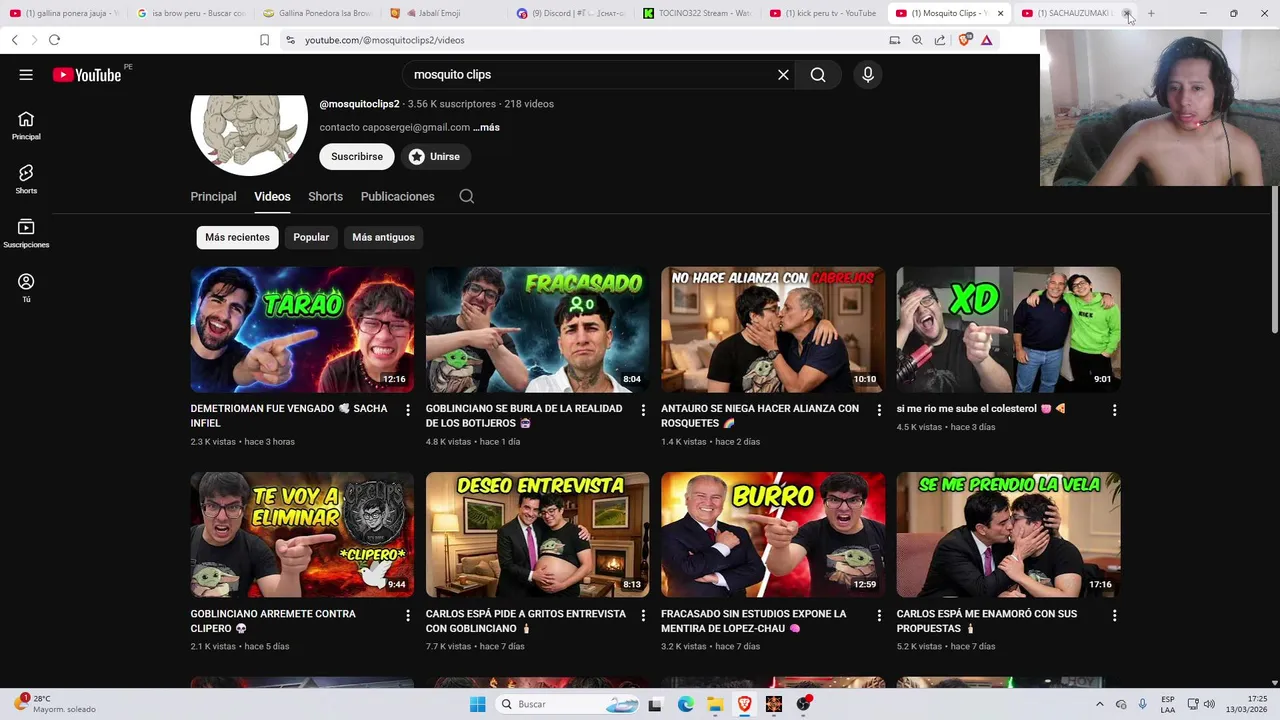The height and width of the screenshot is (720, 1280).
Task: Switch to Publicaciones channel tab
Action: [397, 197]
